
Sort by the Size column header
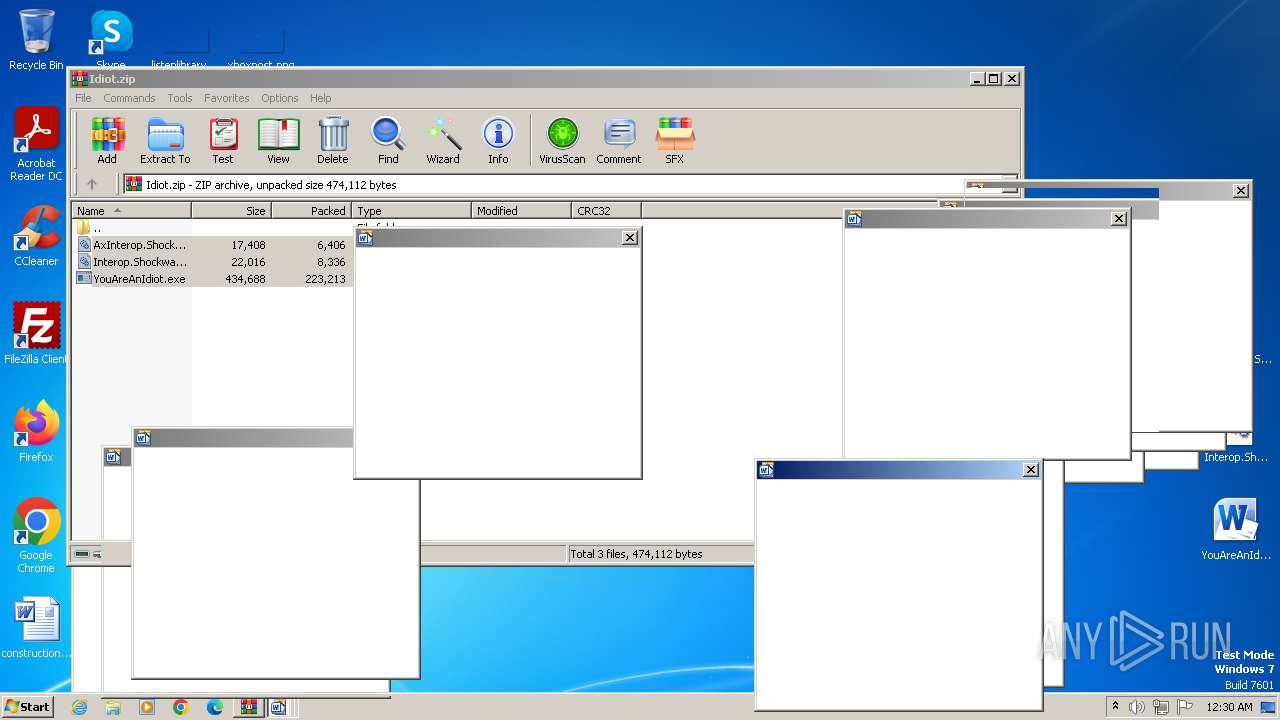(x=231, y=210)
